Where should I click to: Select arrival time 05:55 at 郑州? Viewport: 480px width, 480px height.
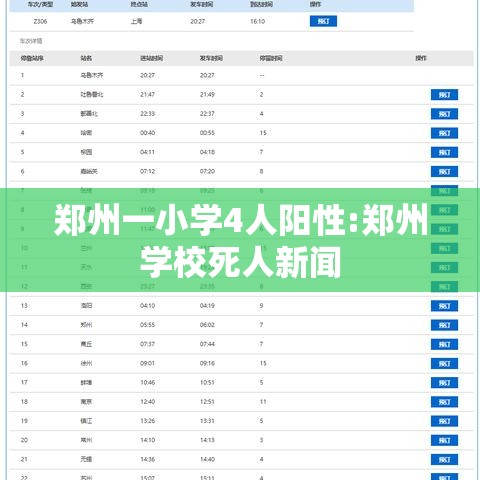pyautogui.click(x=147, y=325)
